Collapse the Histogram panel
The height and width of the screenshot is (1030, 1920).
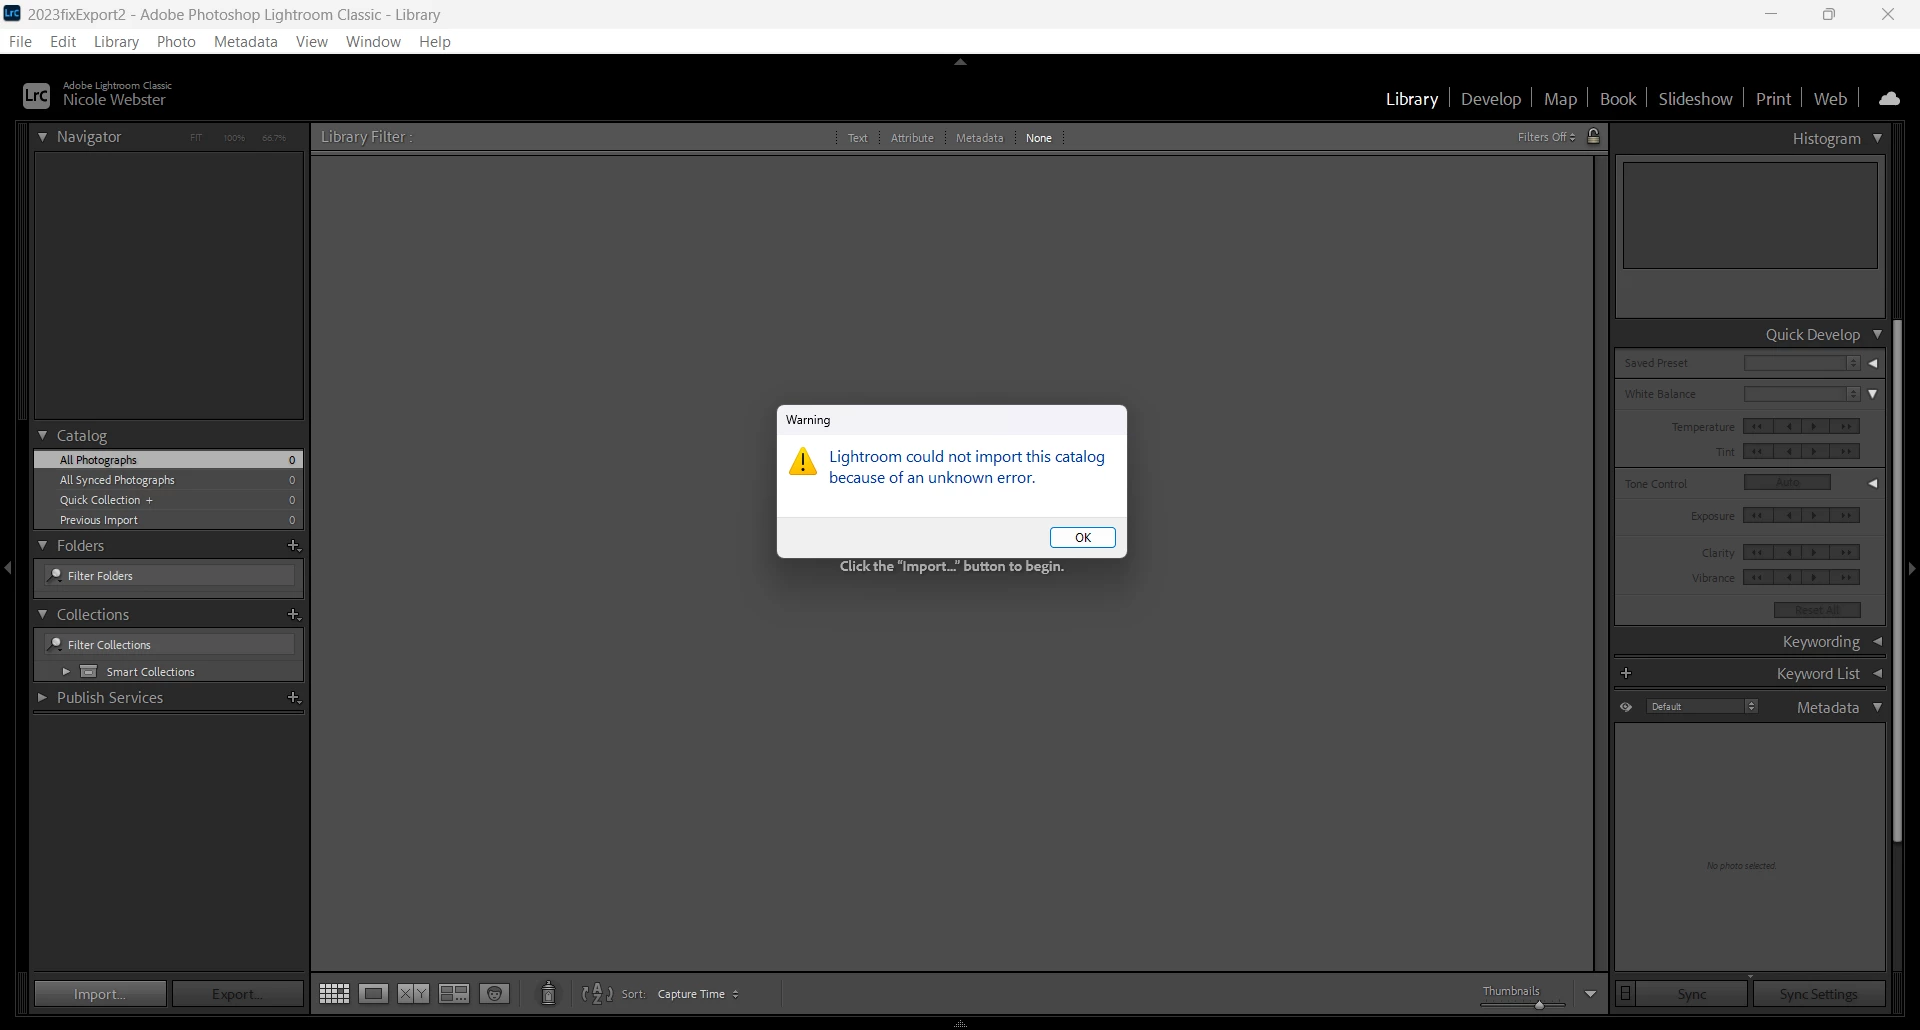click(x=1878, y=138)
